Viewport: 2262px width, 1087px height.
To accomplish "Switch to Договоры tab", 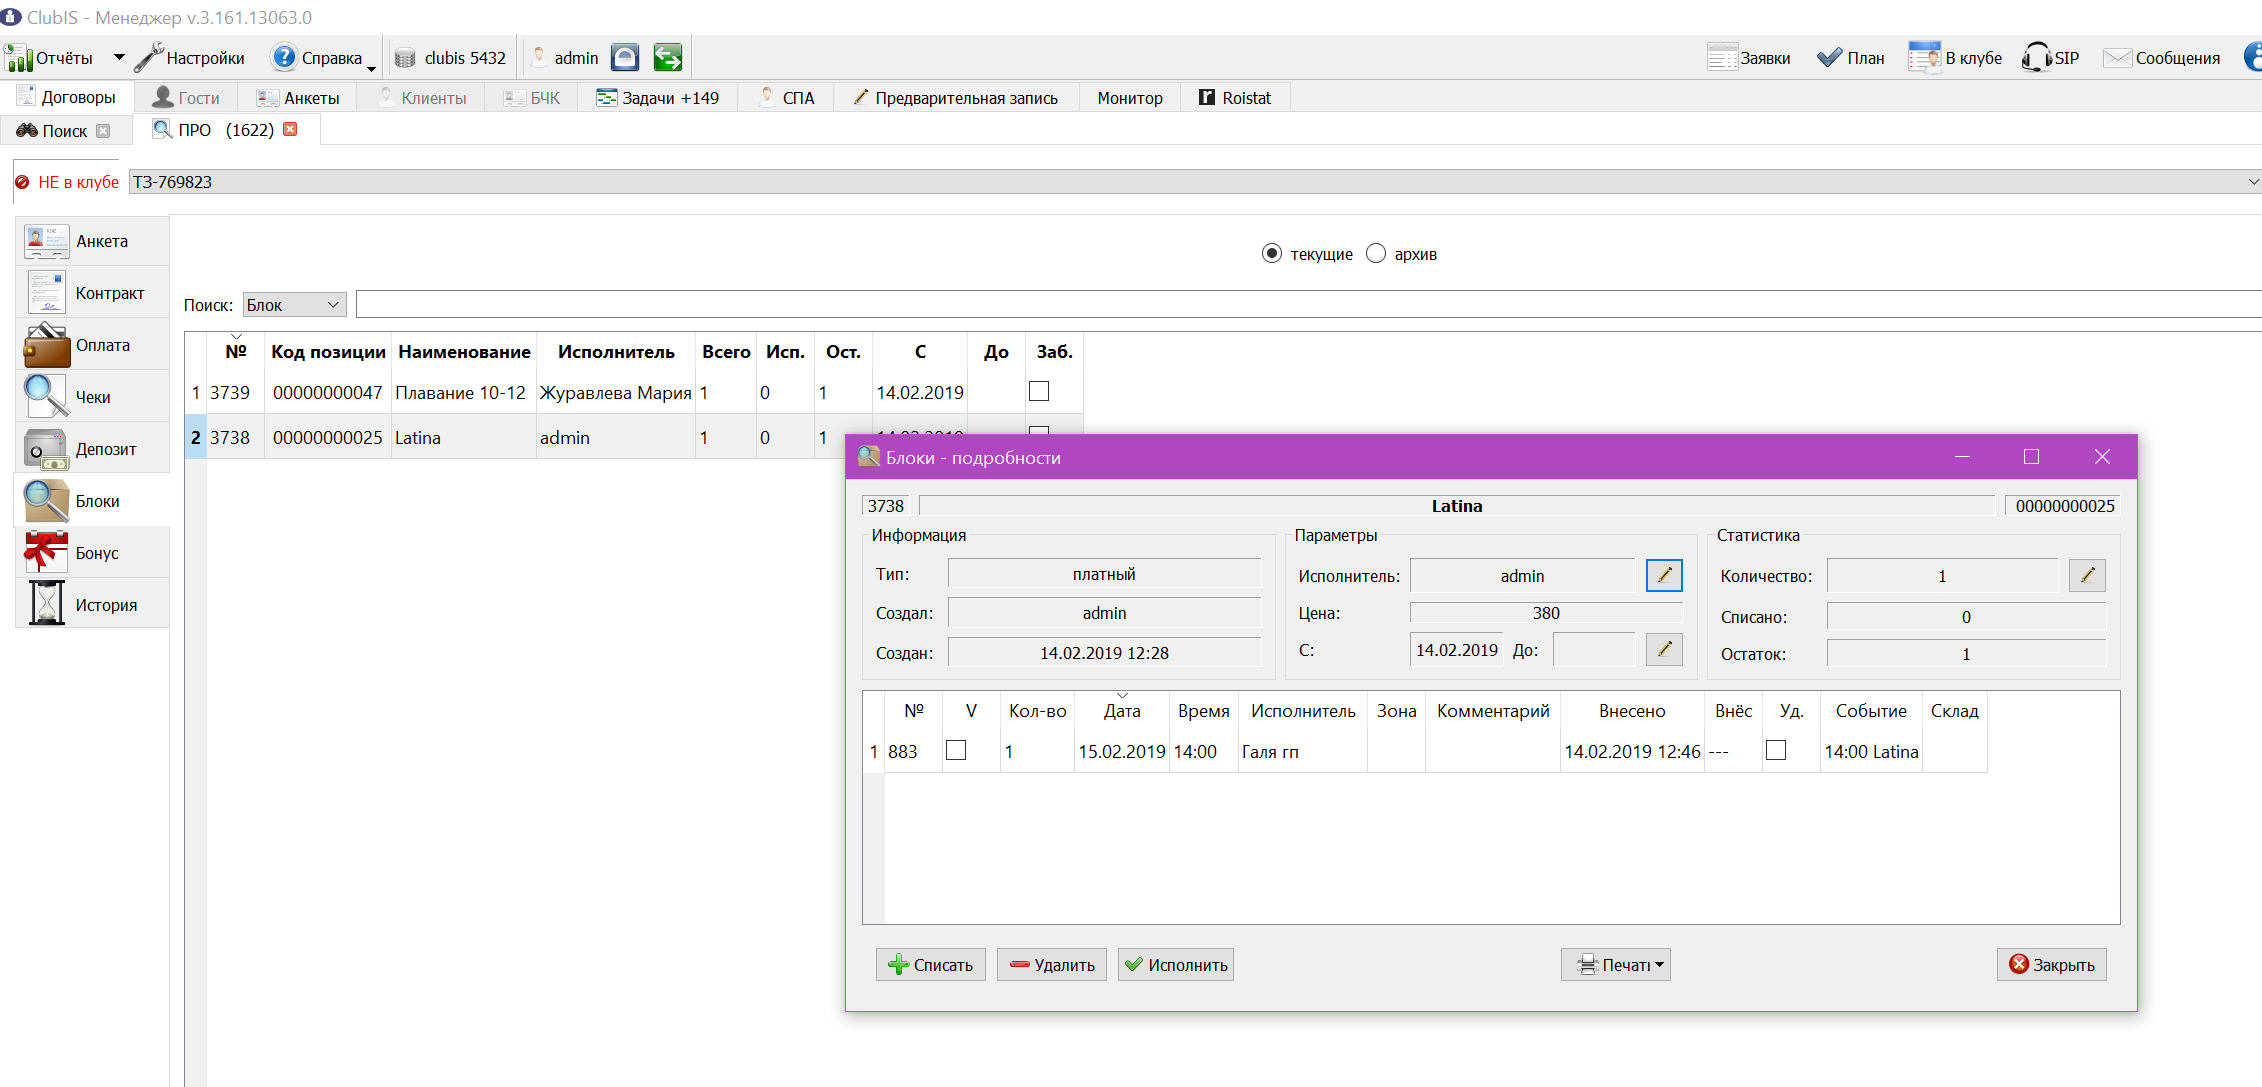I will (66, 97).
